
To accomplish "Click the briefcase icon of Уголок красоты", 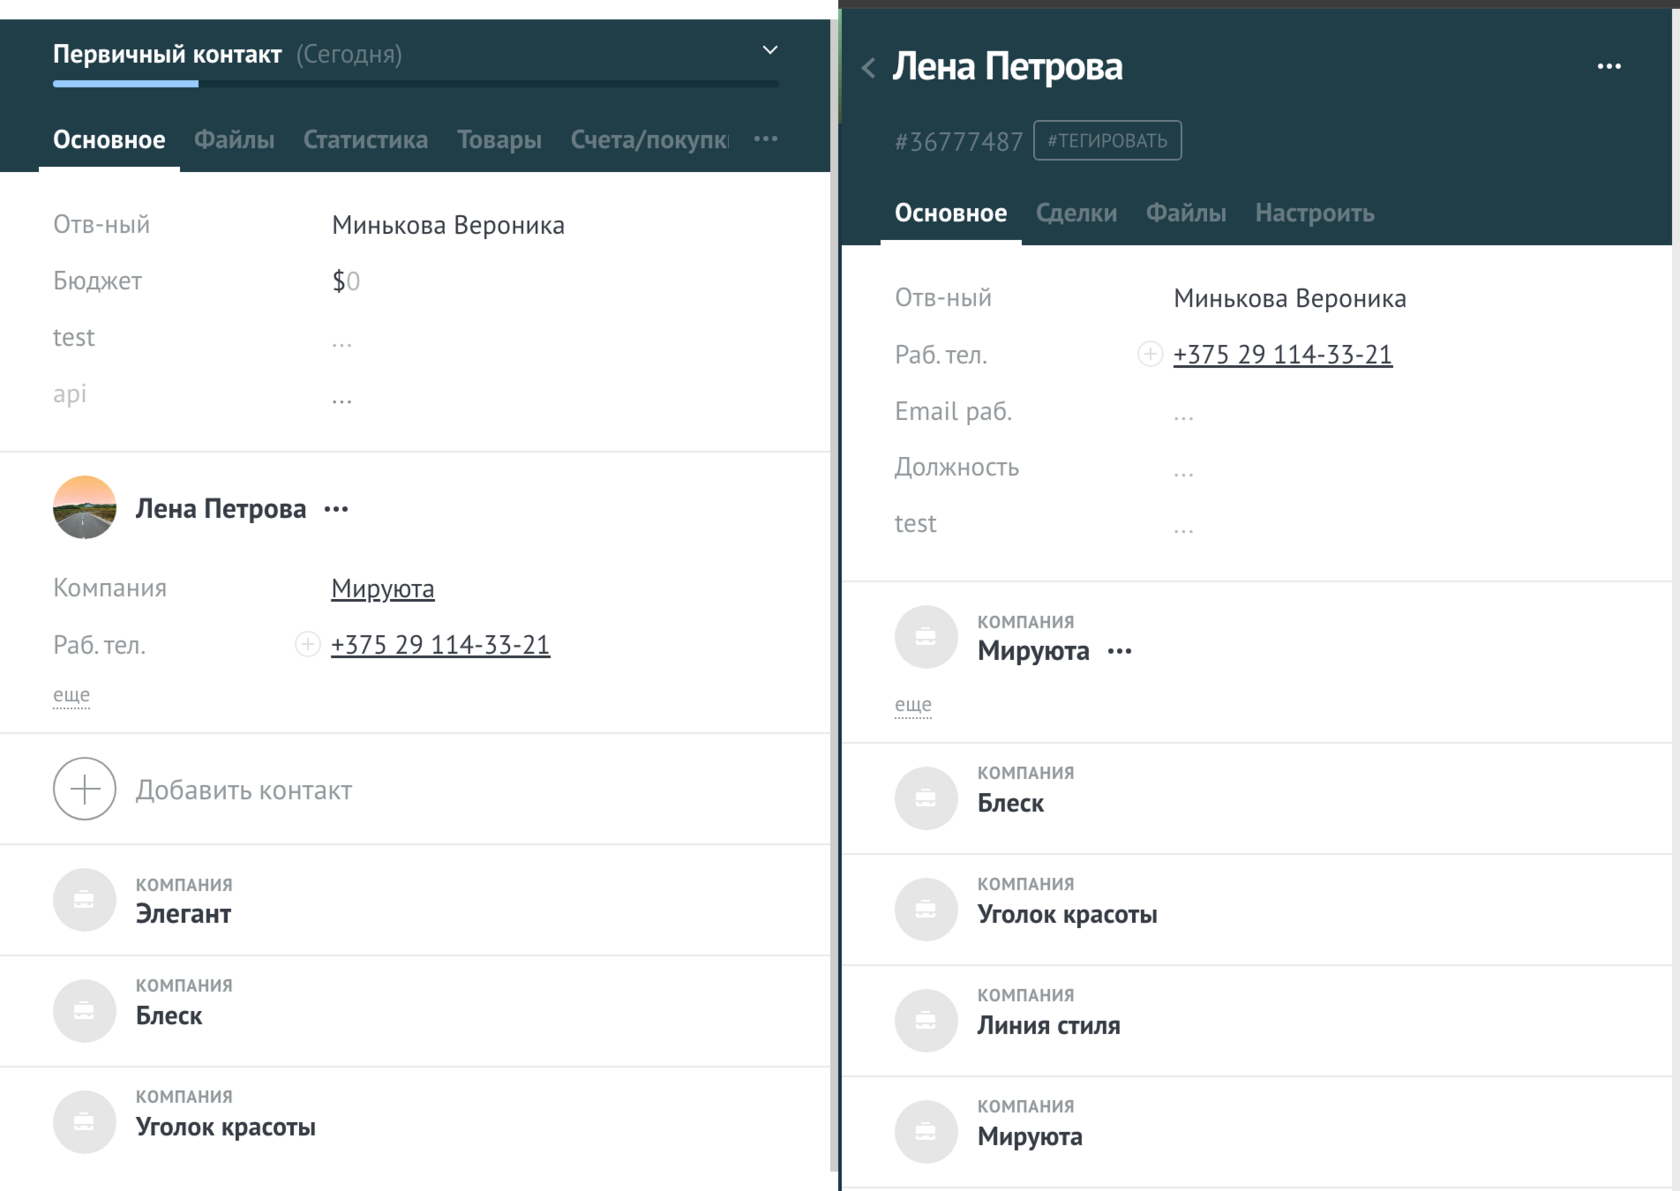I will [84, 1121].
